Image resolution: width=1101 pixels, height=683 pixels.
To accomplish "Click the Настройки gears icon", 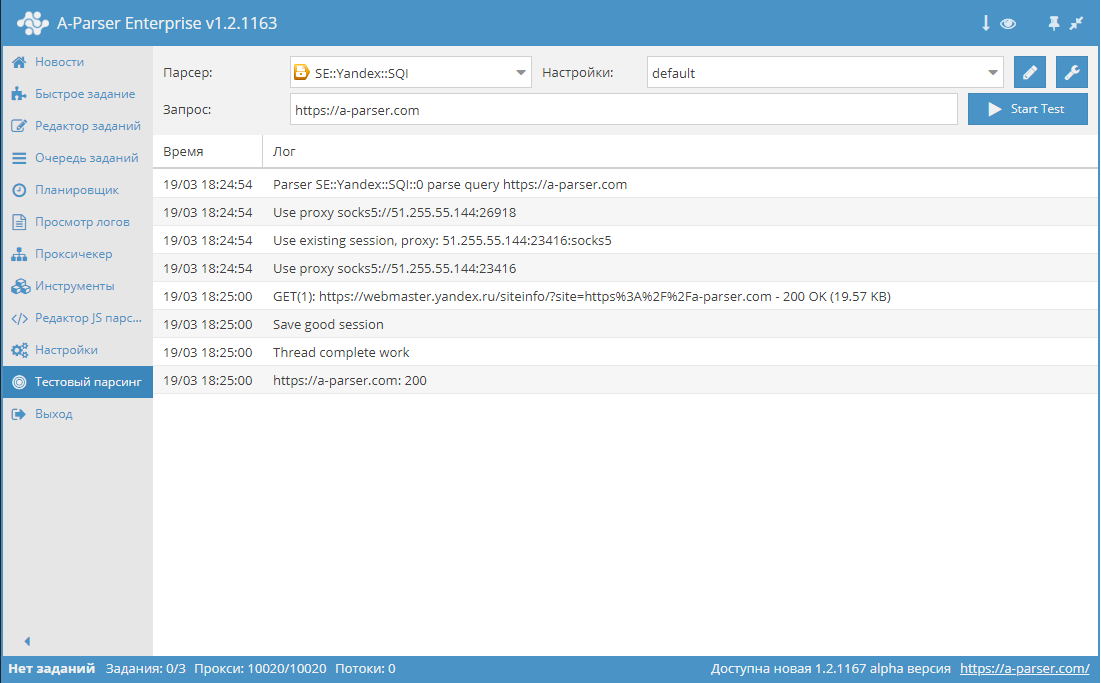I will [x=19, y=350].
